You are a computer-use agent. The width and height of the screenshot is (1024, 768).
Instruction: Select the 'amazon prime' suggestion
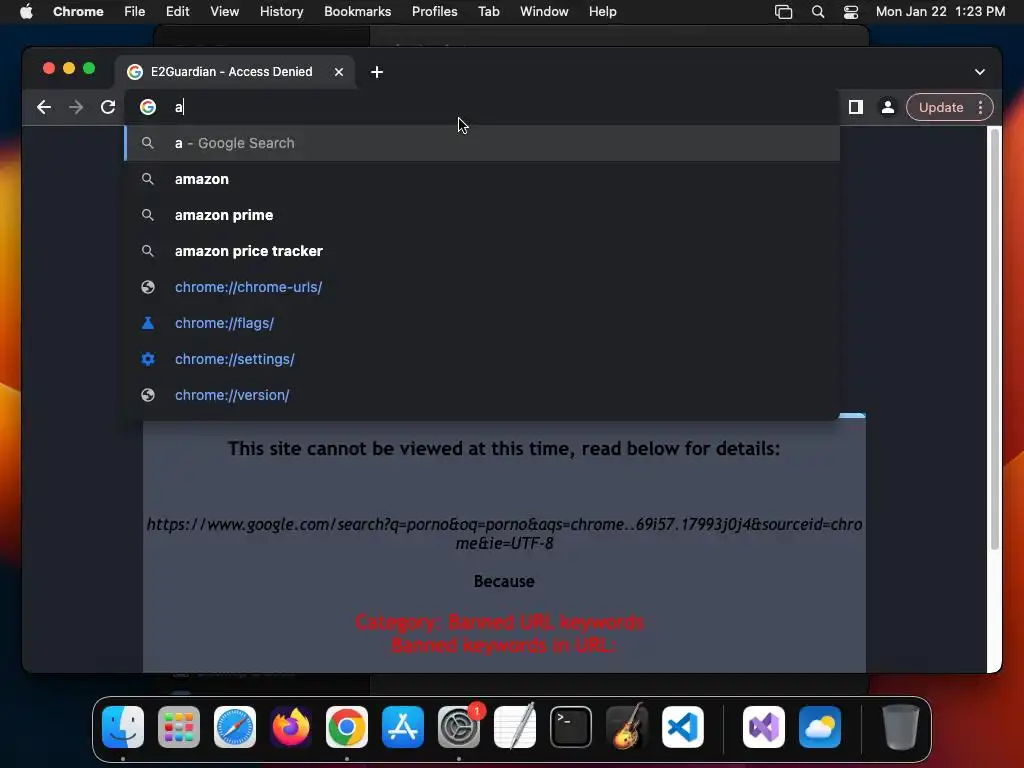click(482, 215)
